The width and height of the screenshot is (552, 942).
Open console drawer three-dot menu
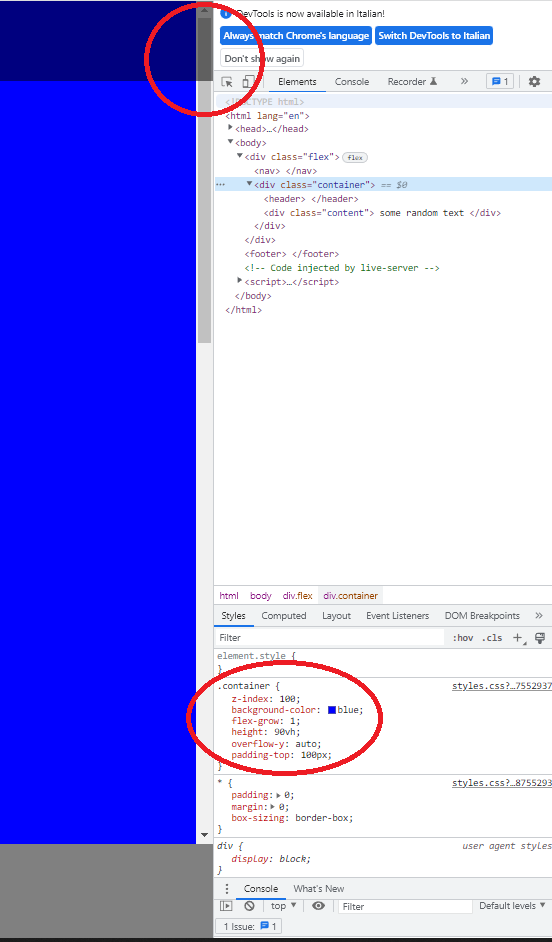227,889
